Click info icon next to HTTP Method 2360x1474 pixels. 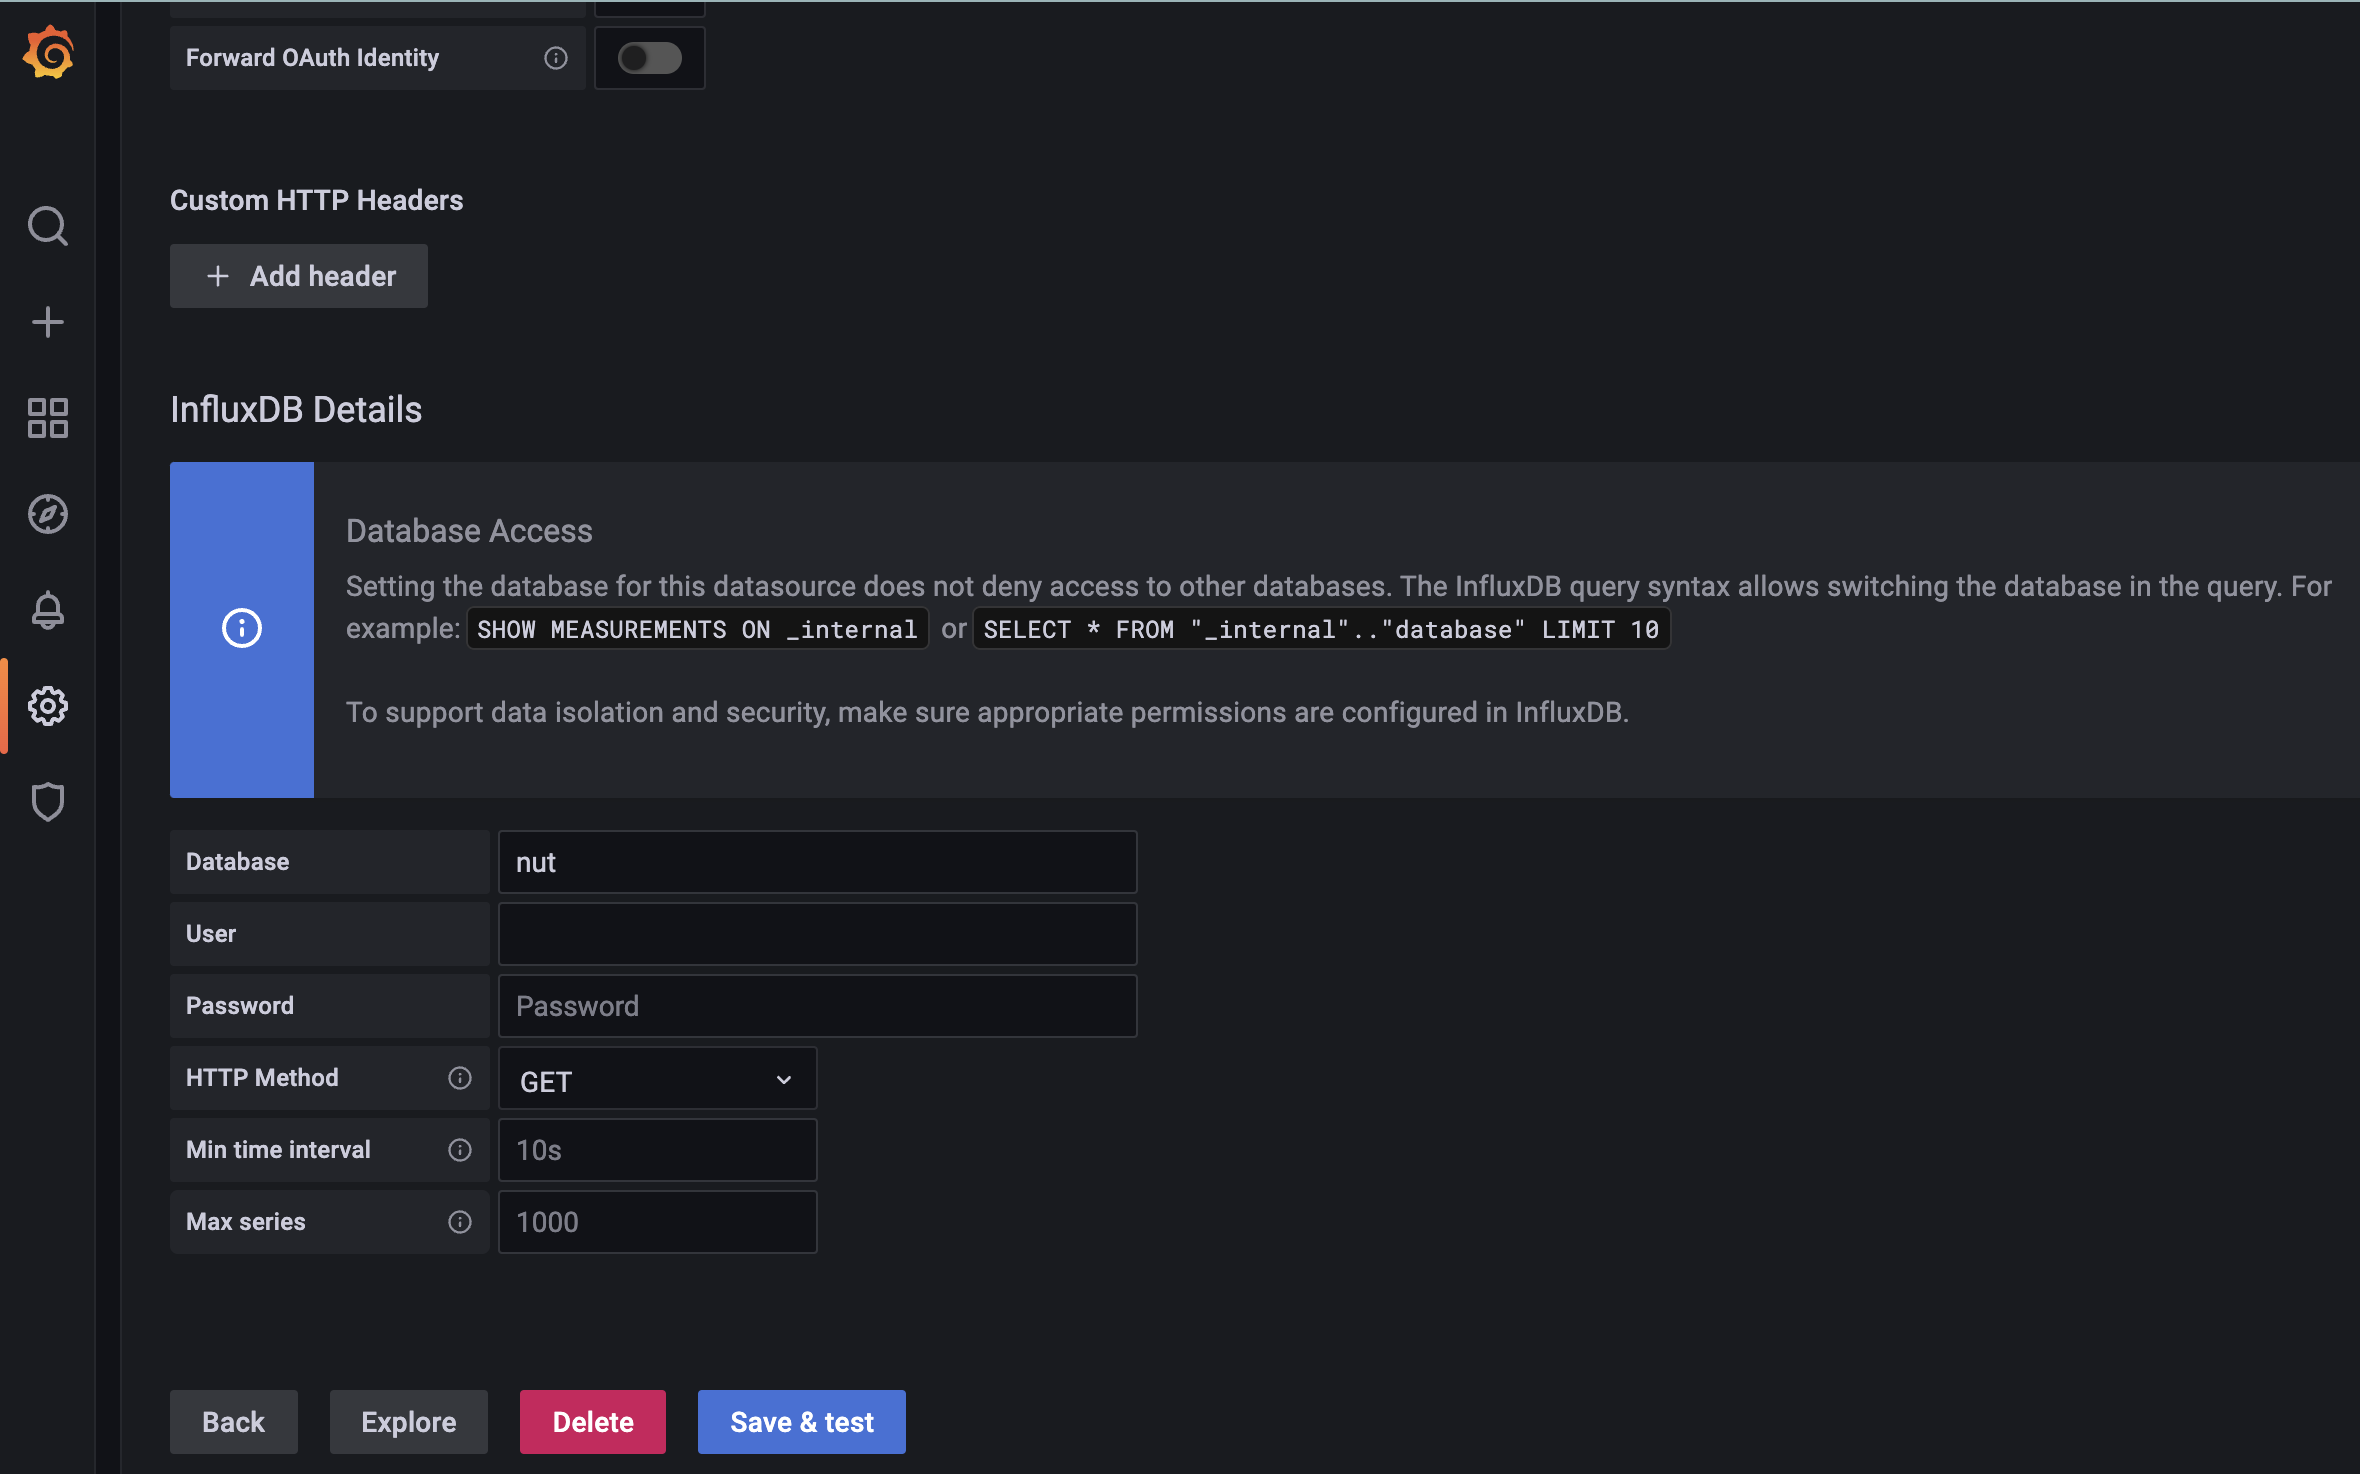460,1078
